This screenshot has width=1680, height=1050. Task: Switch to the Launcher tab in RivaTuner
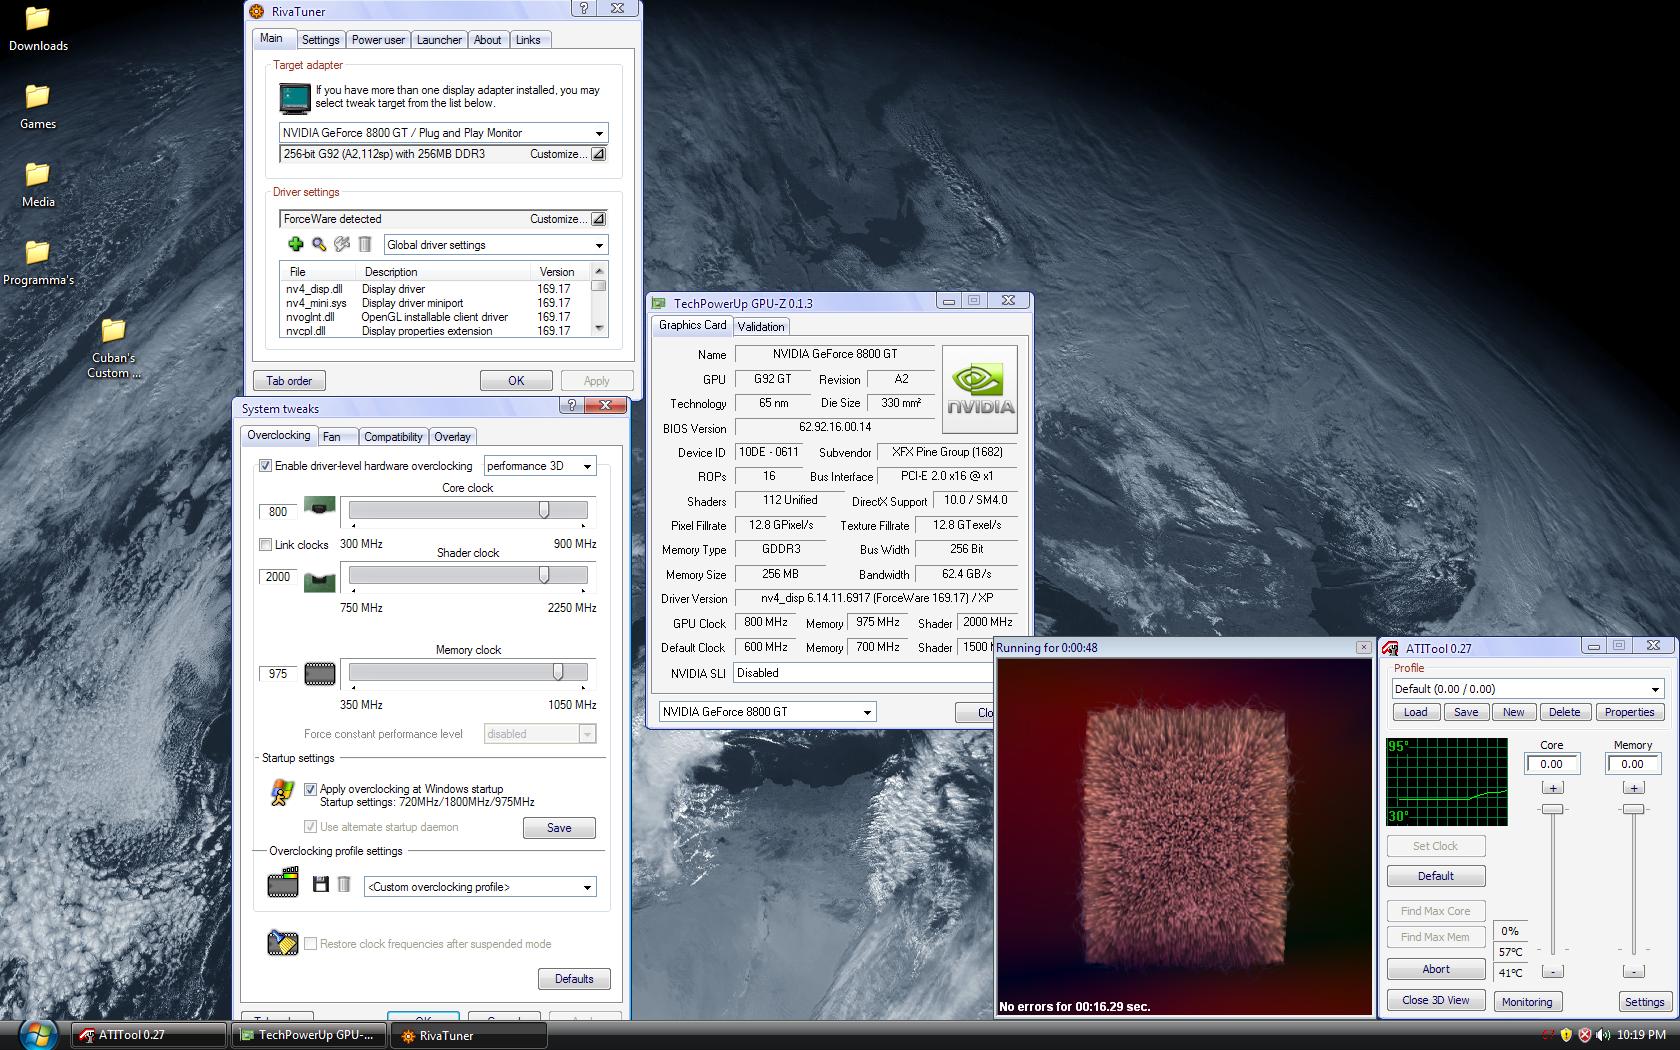pyautogui.click(x=439, y=40)
